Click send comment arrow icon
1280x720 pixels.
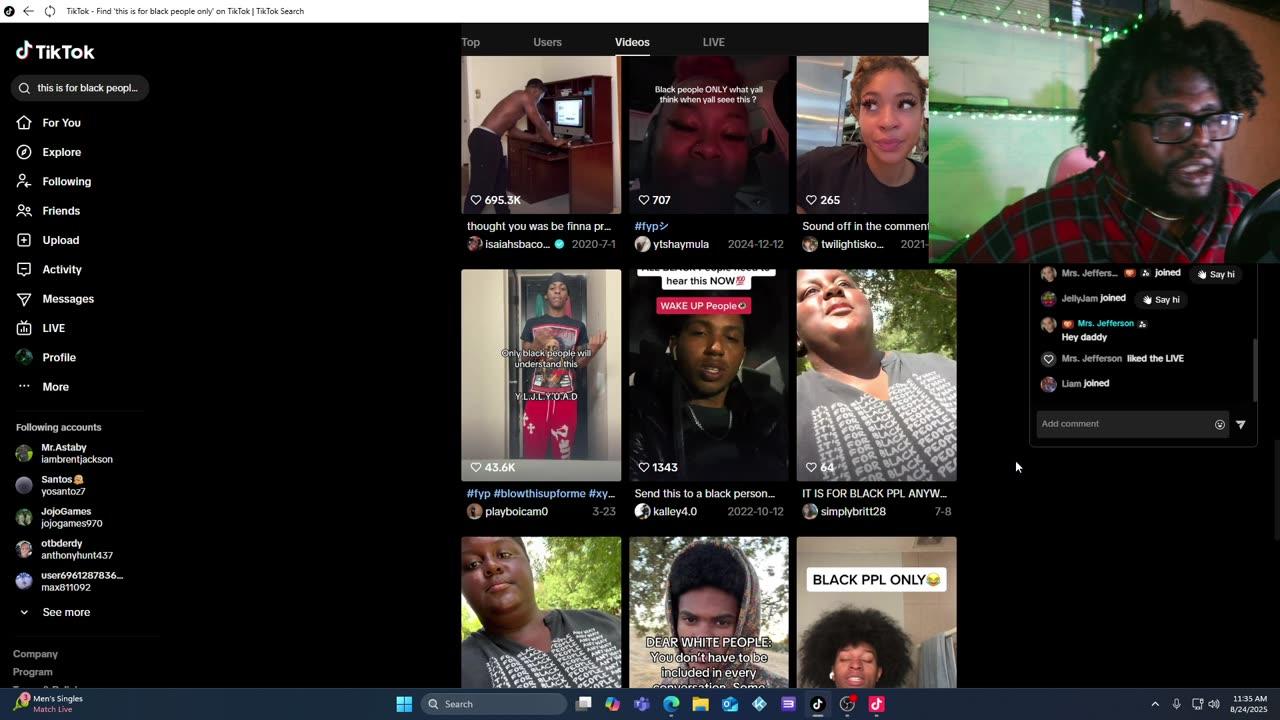click(1240, 424)
